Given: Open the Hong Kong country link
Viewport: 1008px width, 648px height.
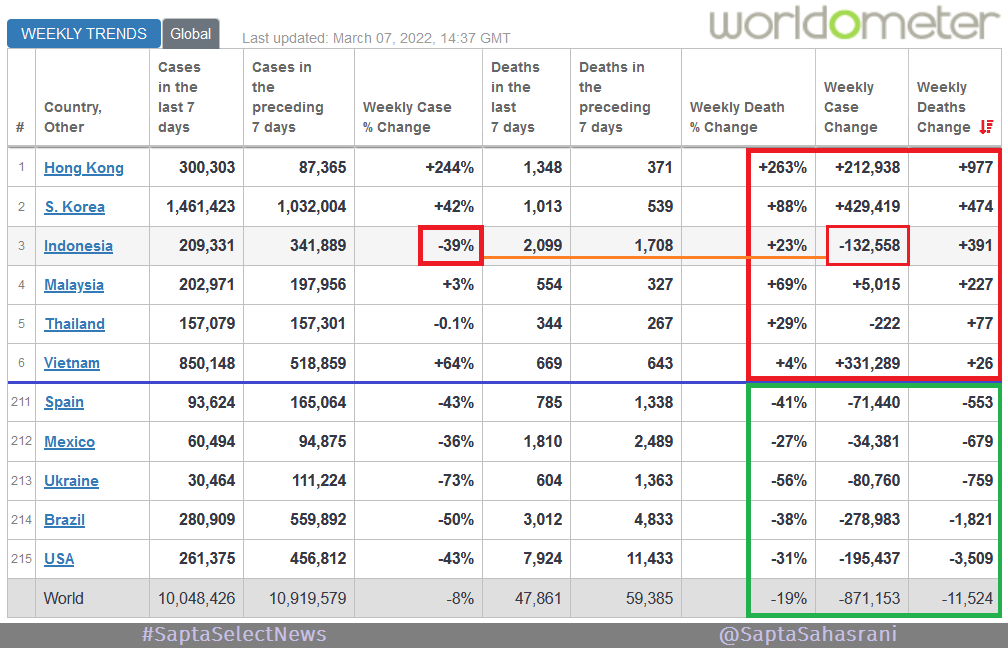Looking at the screenshot, I should pyautogui.click(x=83, y=167).
